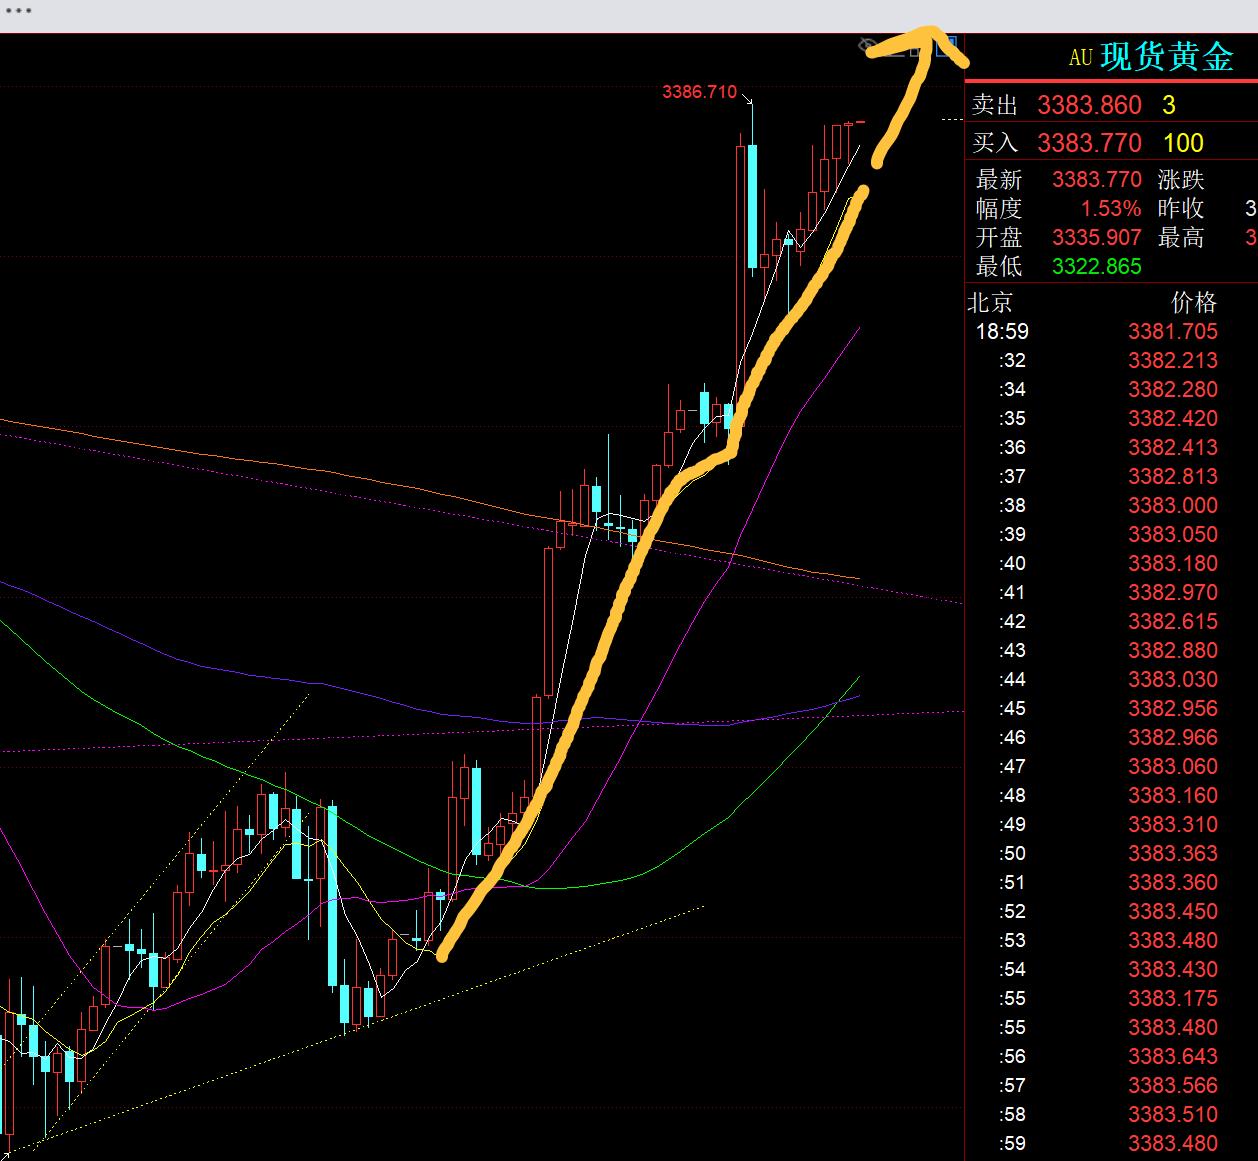Click the tall cyan candle below 3386.710

point(751,205)
